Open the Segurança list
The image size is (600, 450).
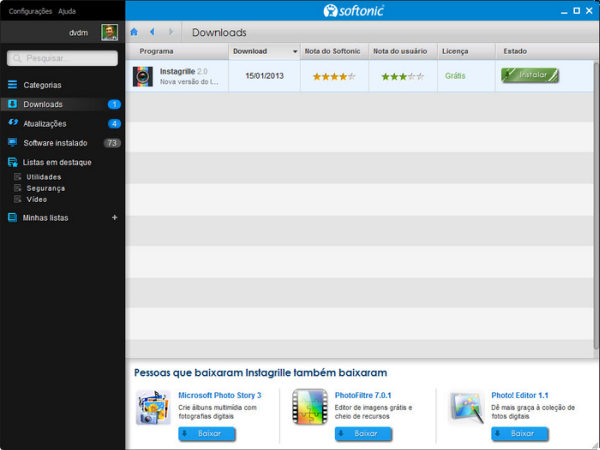[x=45, y=188]
